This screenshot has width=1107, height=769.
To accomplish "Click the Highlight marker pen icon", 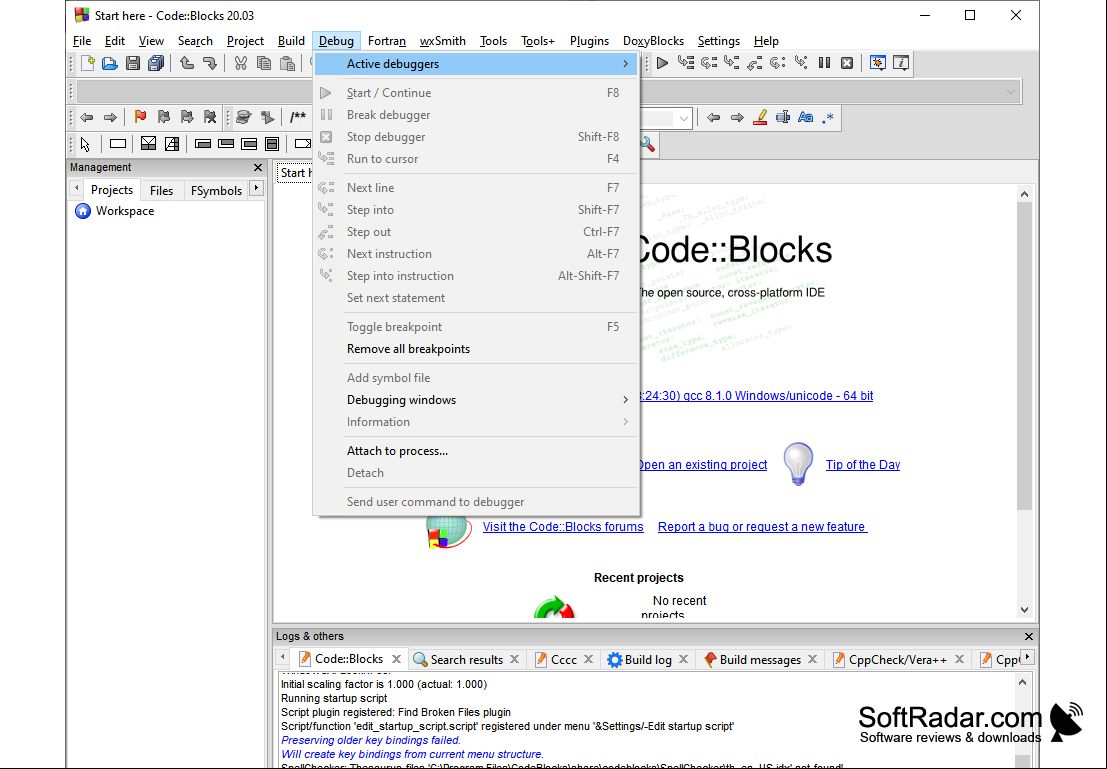I will [x=760, y=117].
